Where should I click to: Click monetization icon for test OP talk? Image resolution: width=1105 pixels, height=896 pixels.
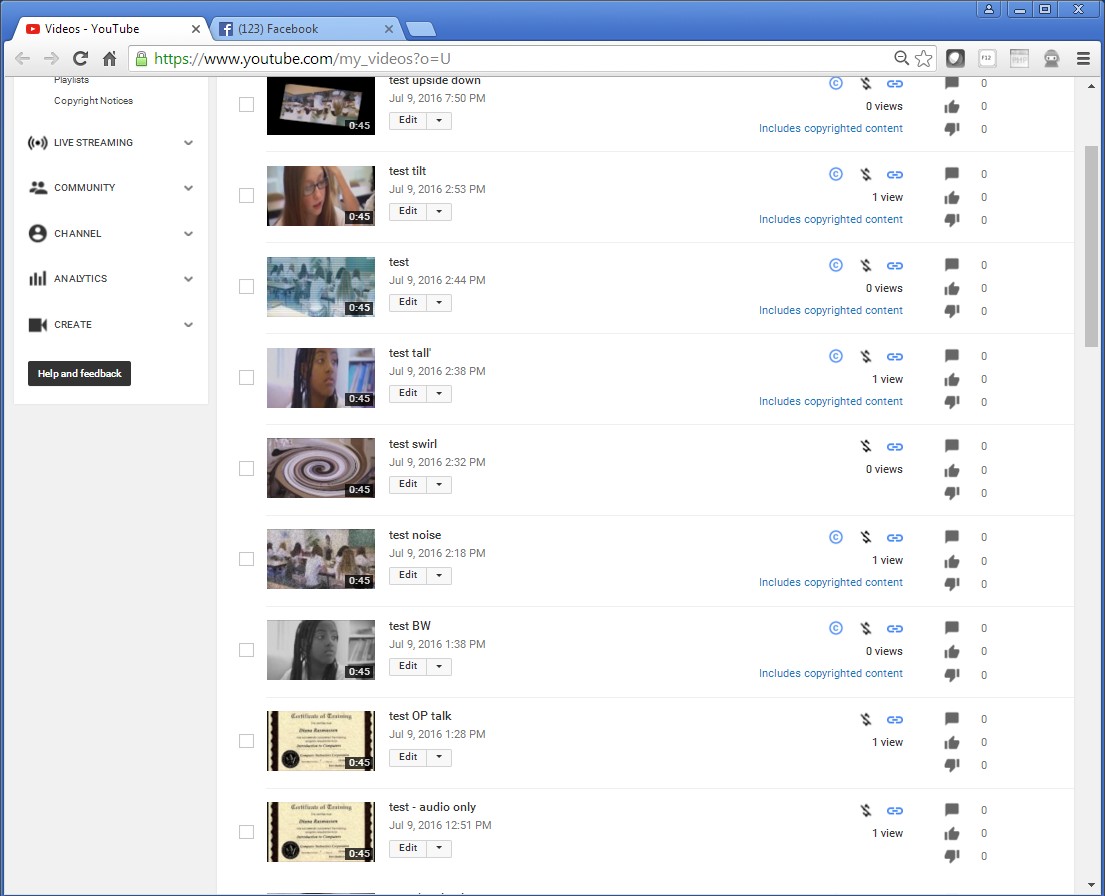tap(866, 720)
